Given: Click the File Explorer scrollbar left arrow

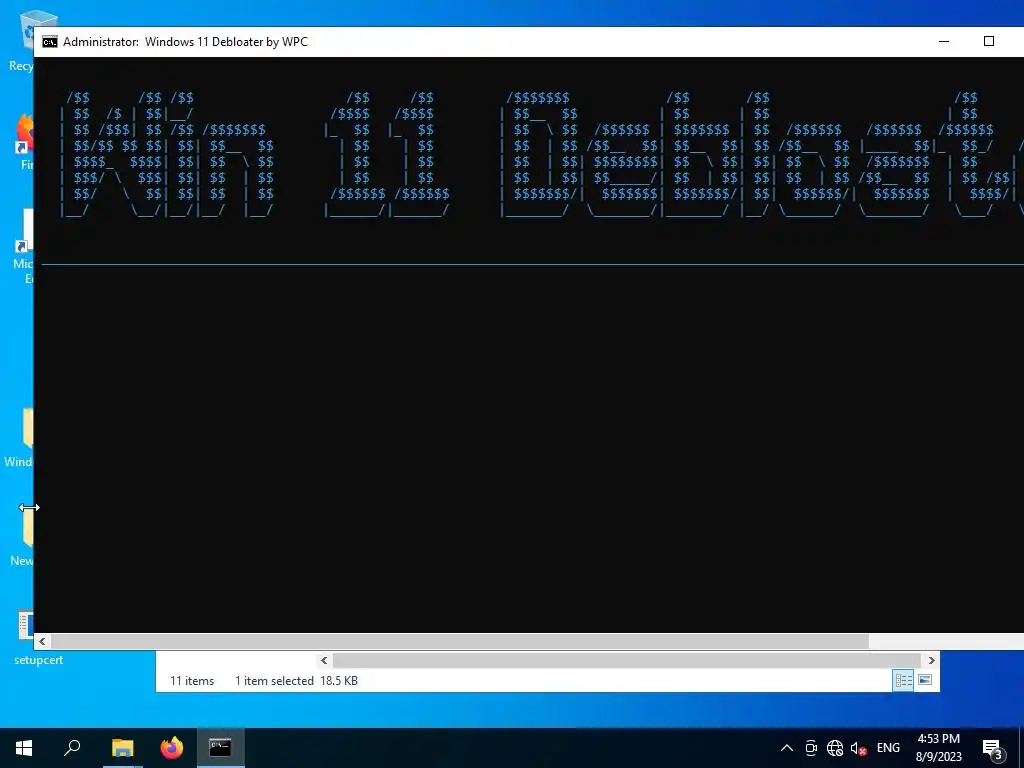Looking at the screenshot, I should click(324, 660).
